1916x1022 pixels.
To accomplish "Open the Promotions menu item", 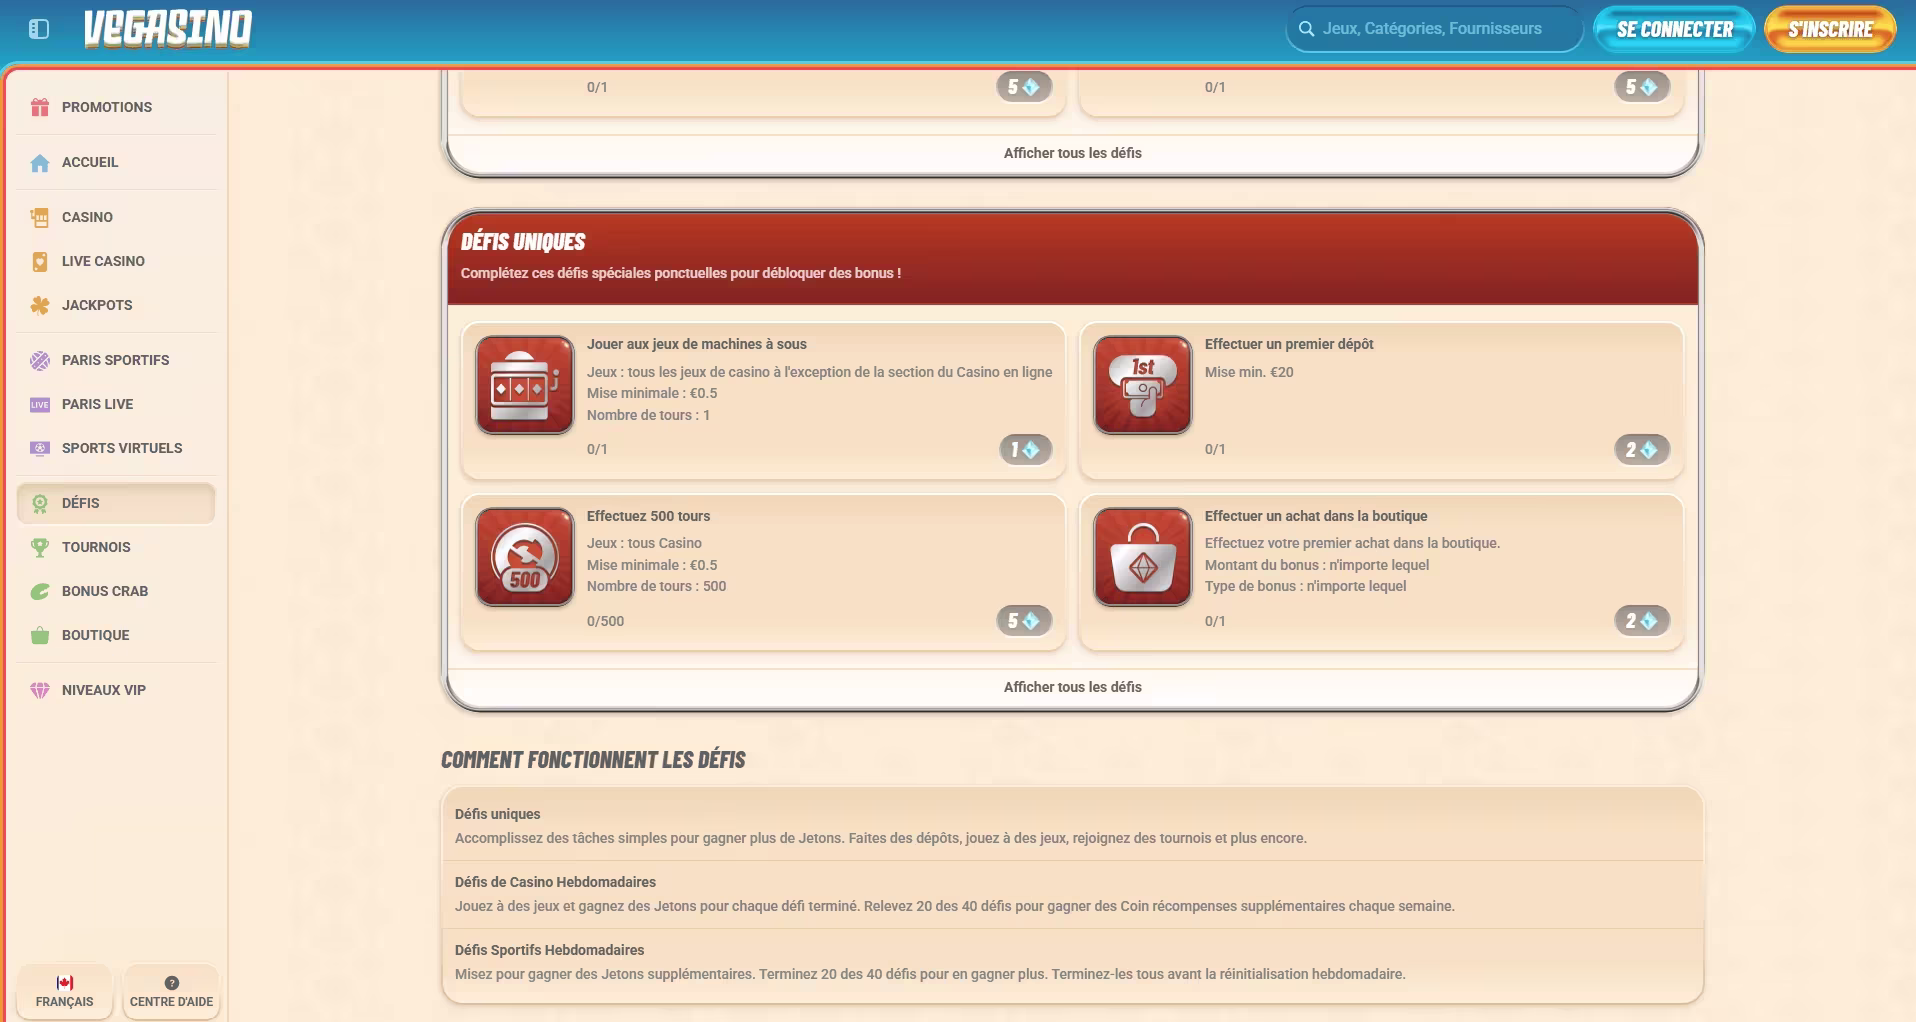I will click(x=116, y=107).
